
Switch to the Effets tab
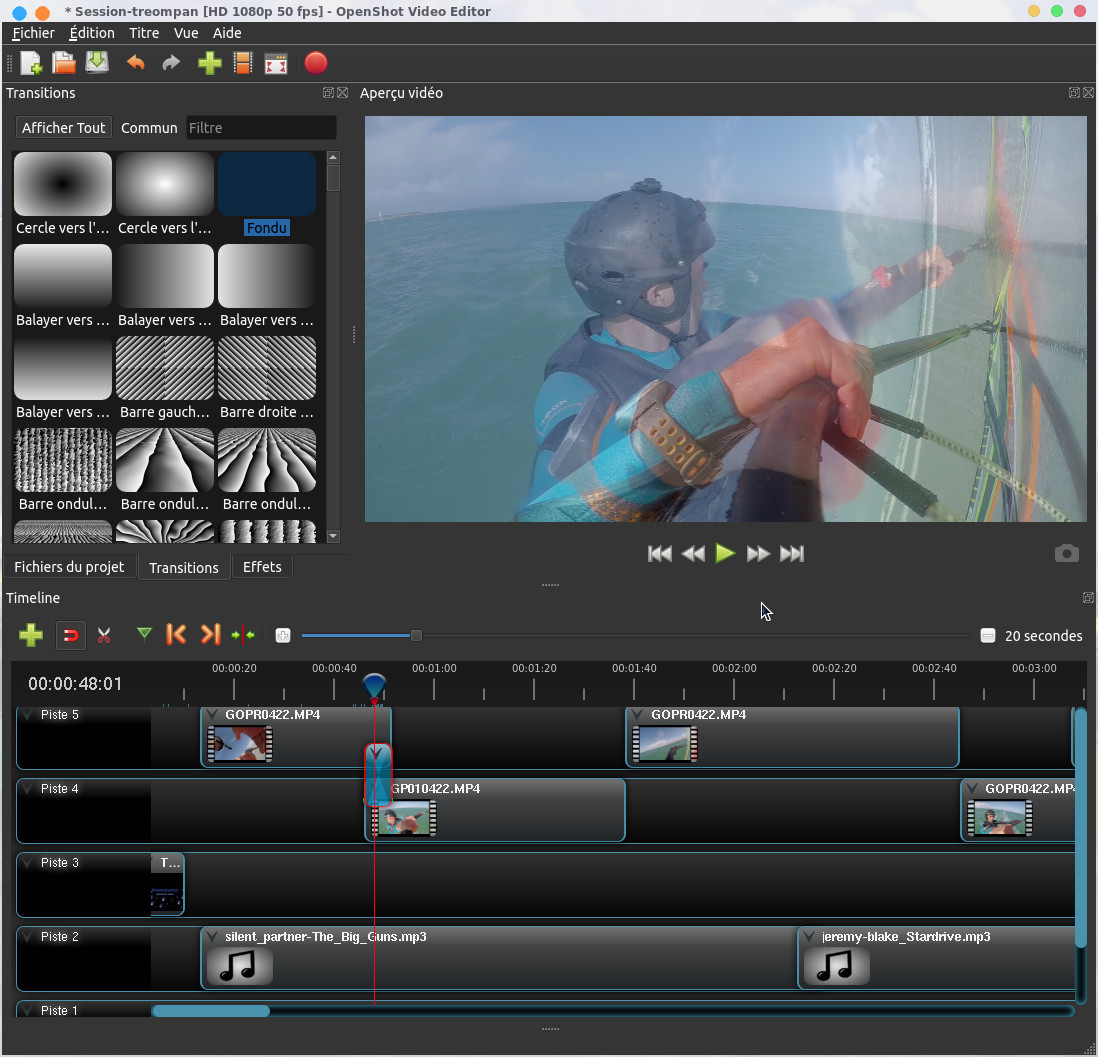262,567
